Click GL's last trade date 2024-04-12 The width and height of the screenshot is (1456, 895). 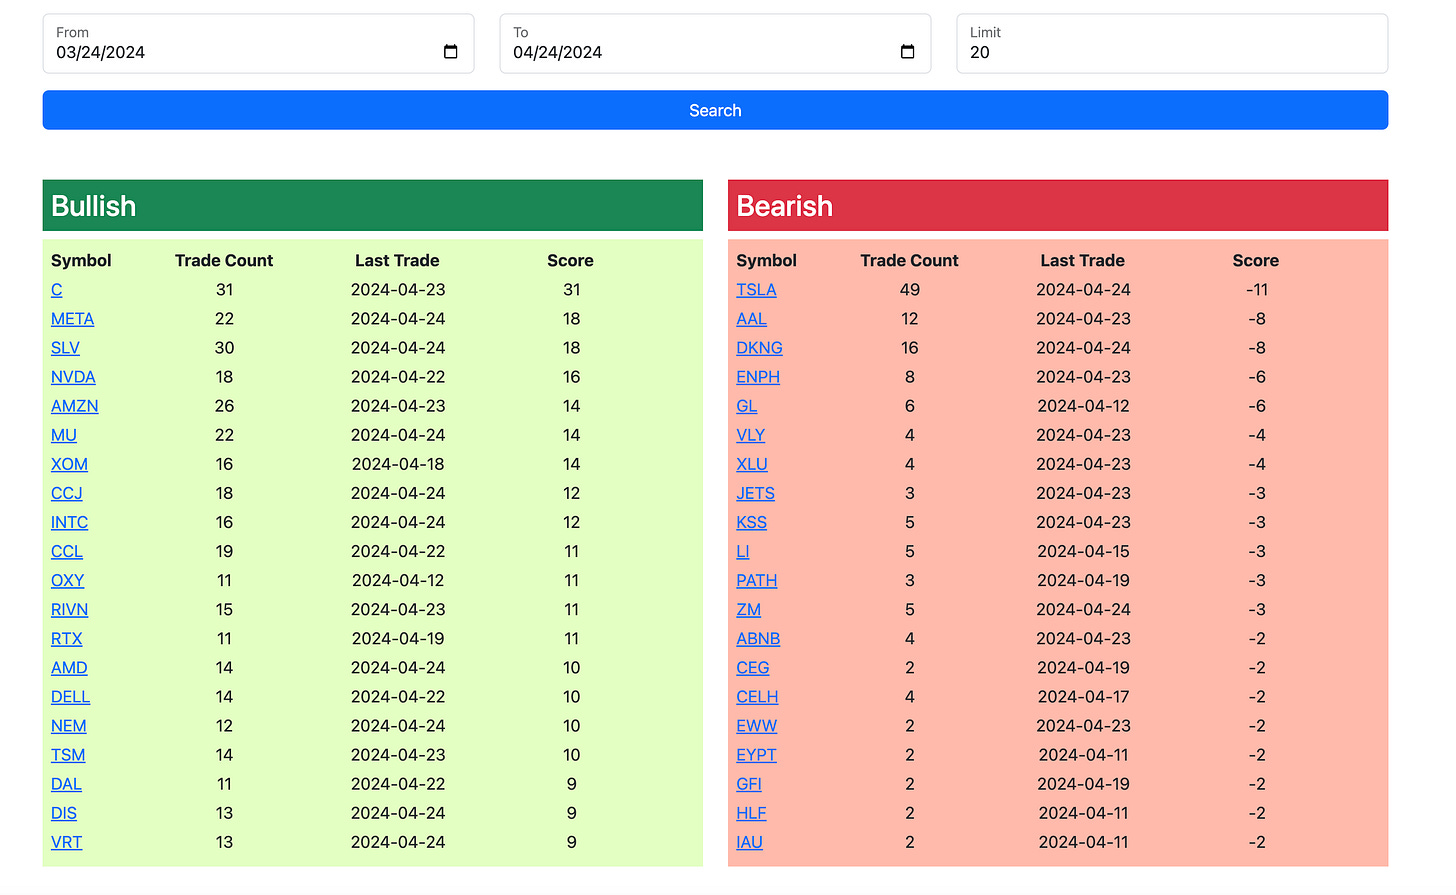[1084, 406]
